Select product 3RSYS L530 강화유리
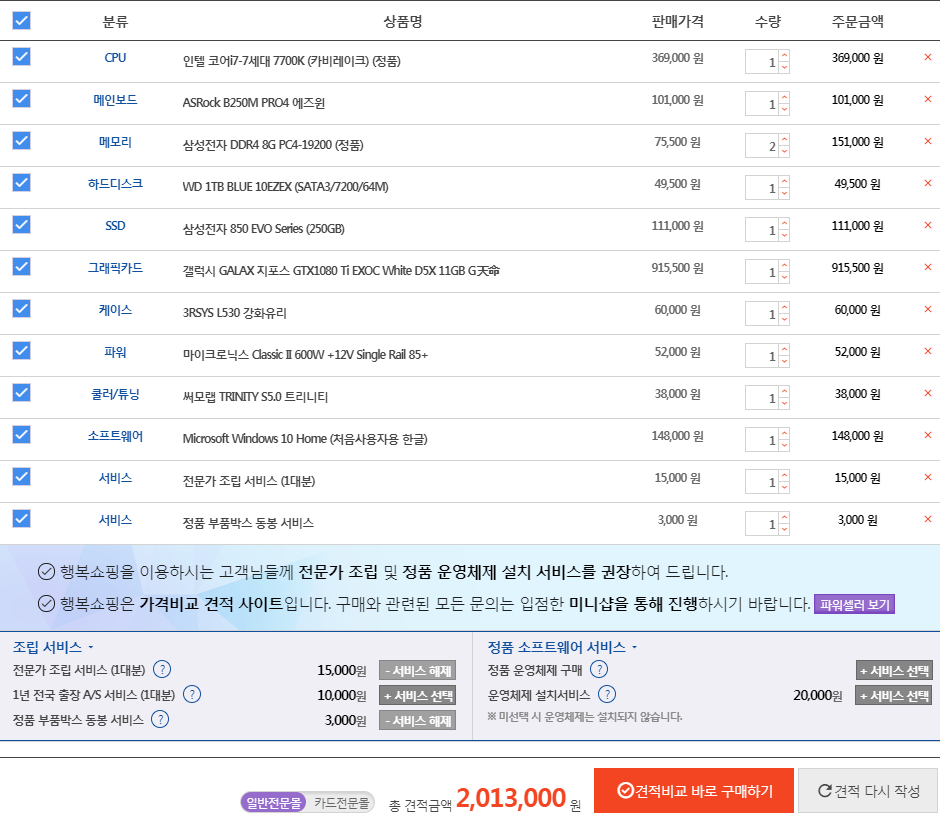 (234, 312)
